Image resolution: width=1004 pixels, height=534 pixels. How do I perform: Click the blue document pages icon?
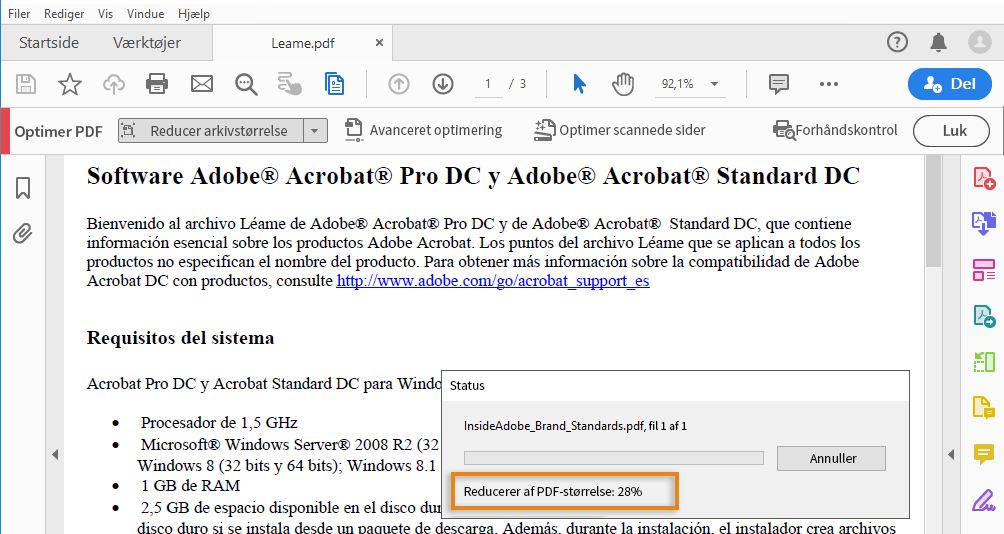tap(334, 84)
